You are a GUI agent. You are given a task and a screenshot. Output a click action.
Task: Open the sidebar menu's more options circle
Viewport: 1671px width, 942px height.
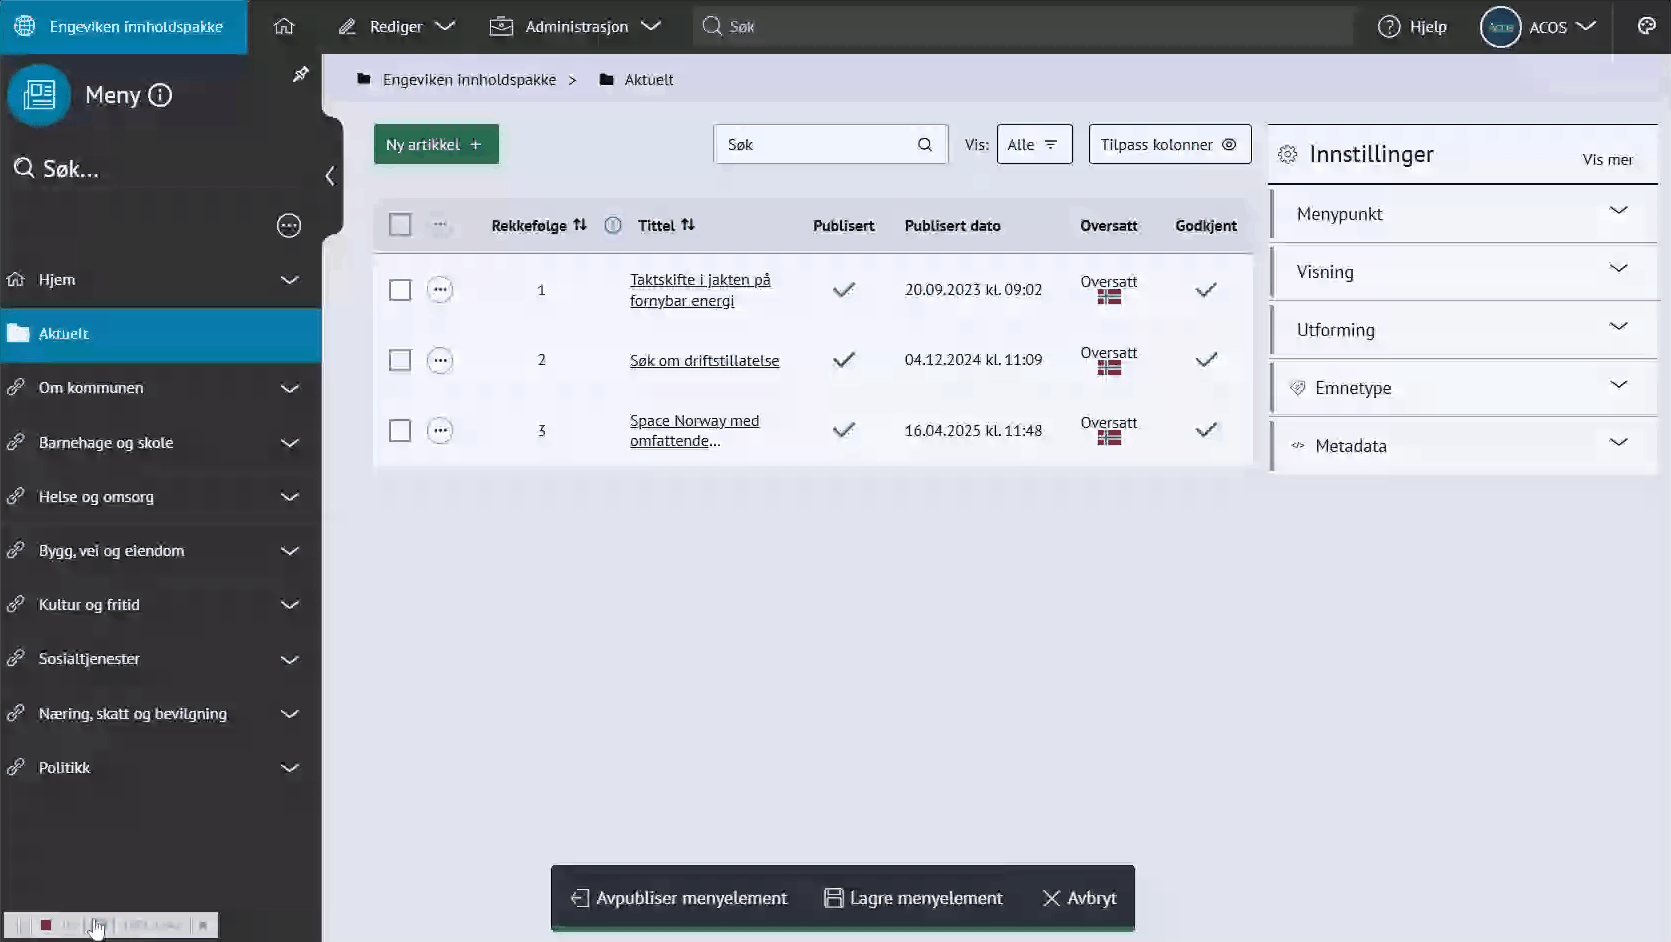[289, 226]
